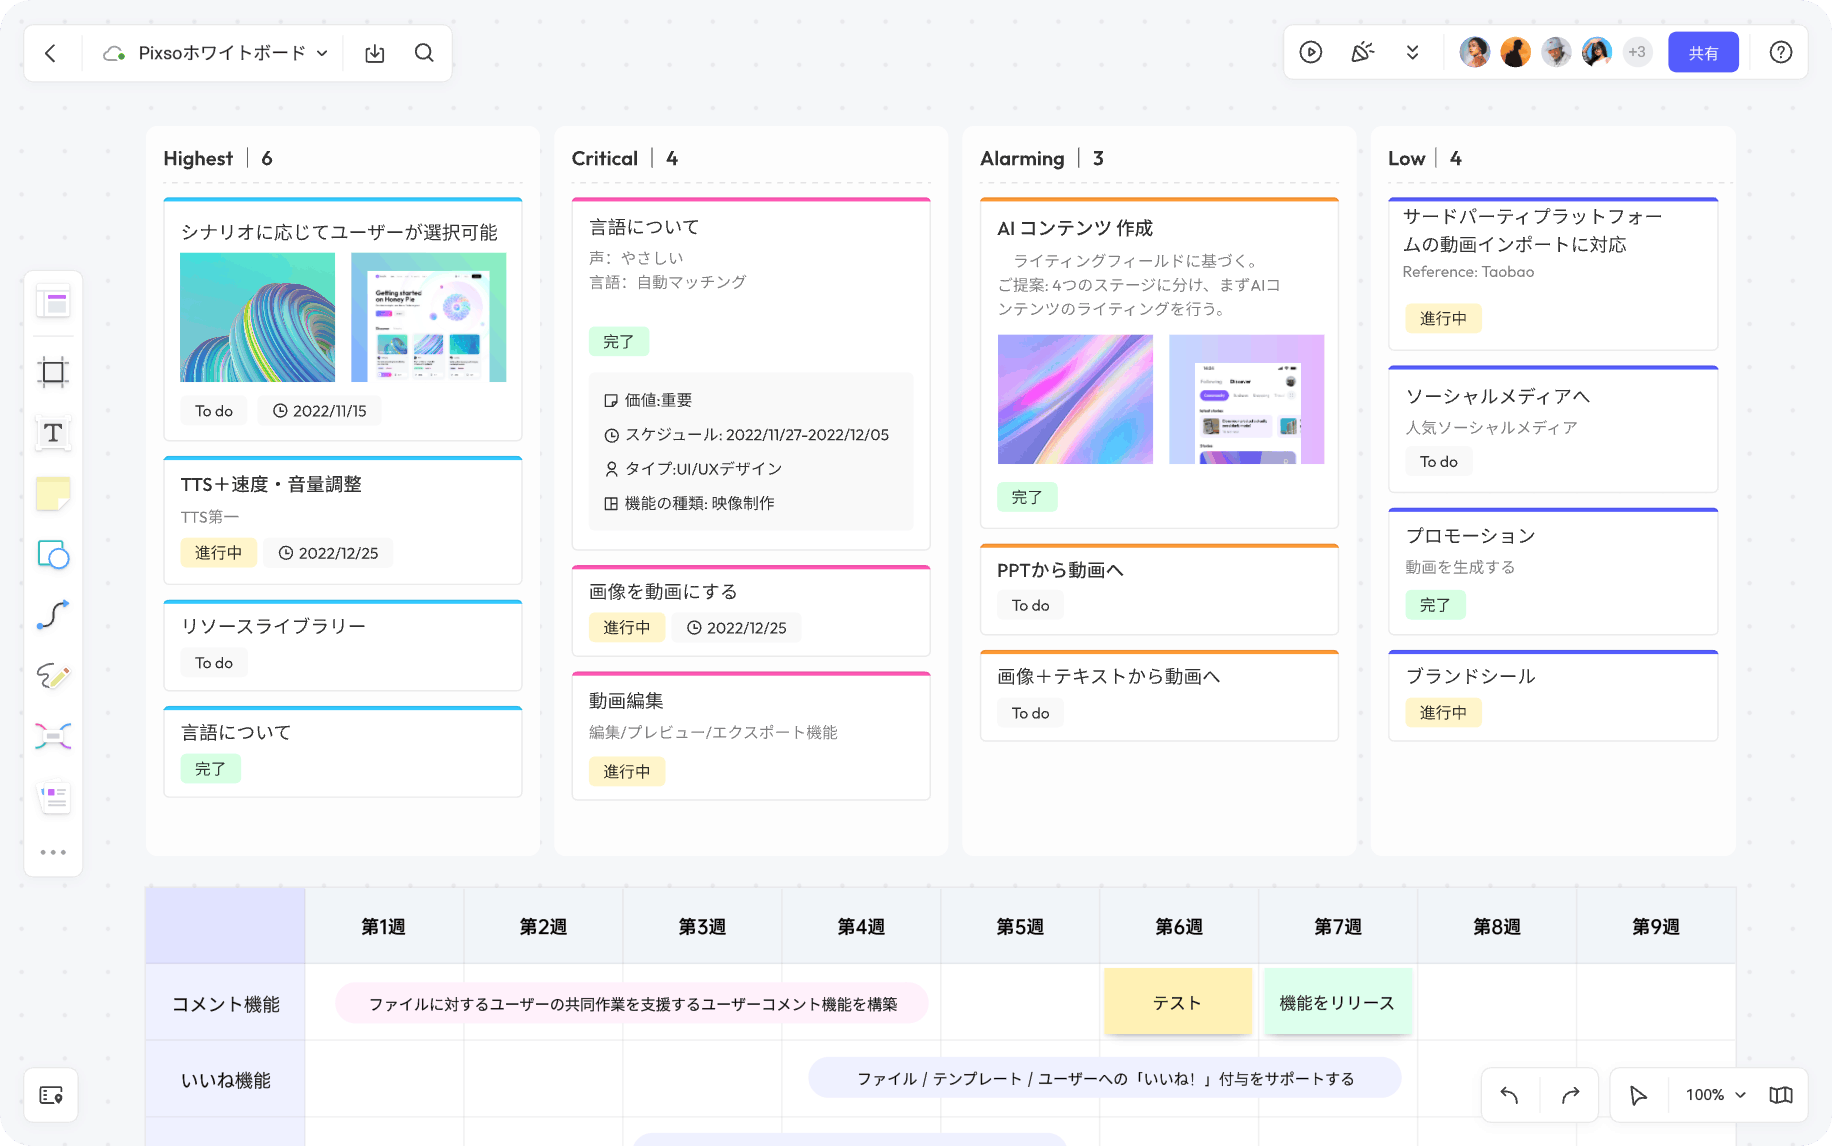Click the export download icon
The image size is (1832, 1146).
375,53
